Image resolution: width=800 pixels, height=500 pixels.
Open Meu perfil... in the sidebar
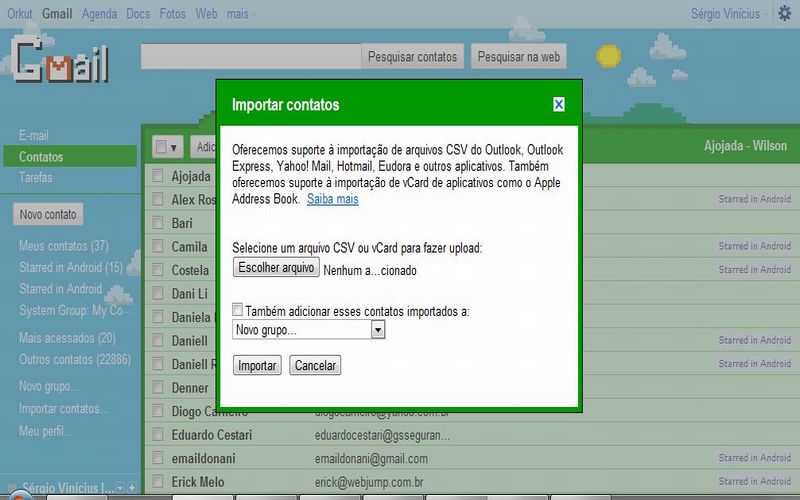click(45, 431)
